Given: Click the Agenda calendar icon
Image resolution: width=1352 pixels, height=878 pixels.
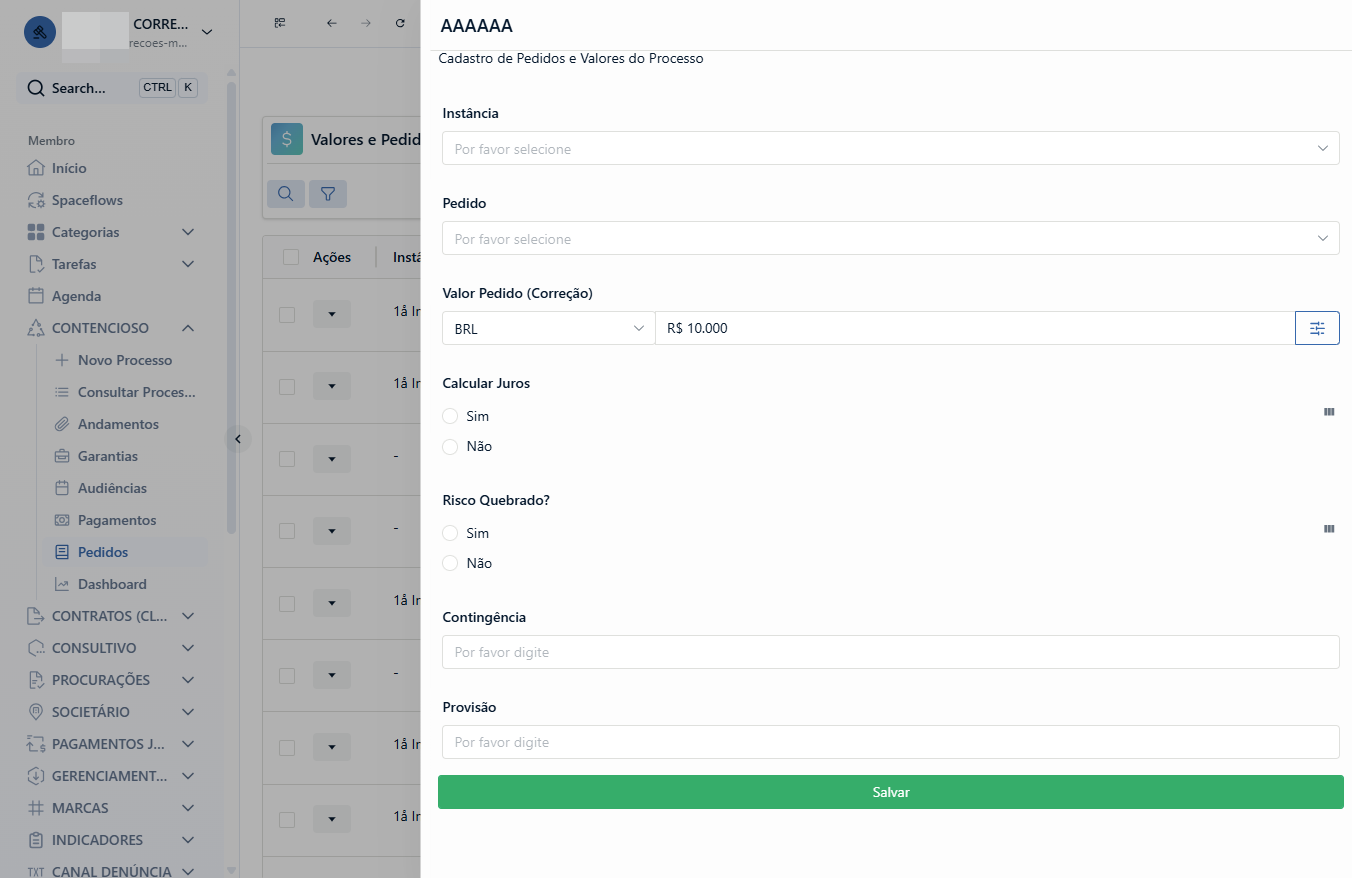Looking at the screenshot, I should click(36, 296).
